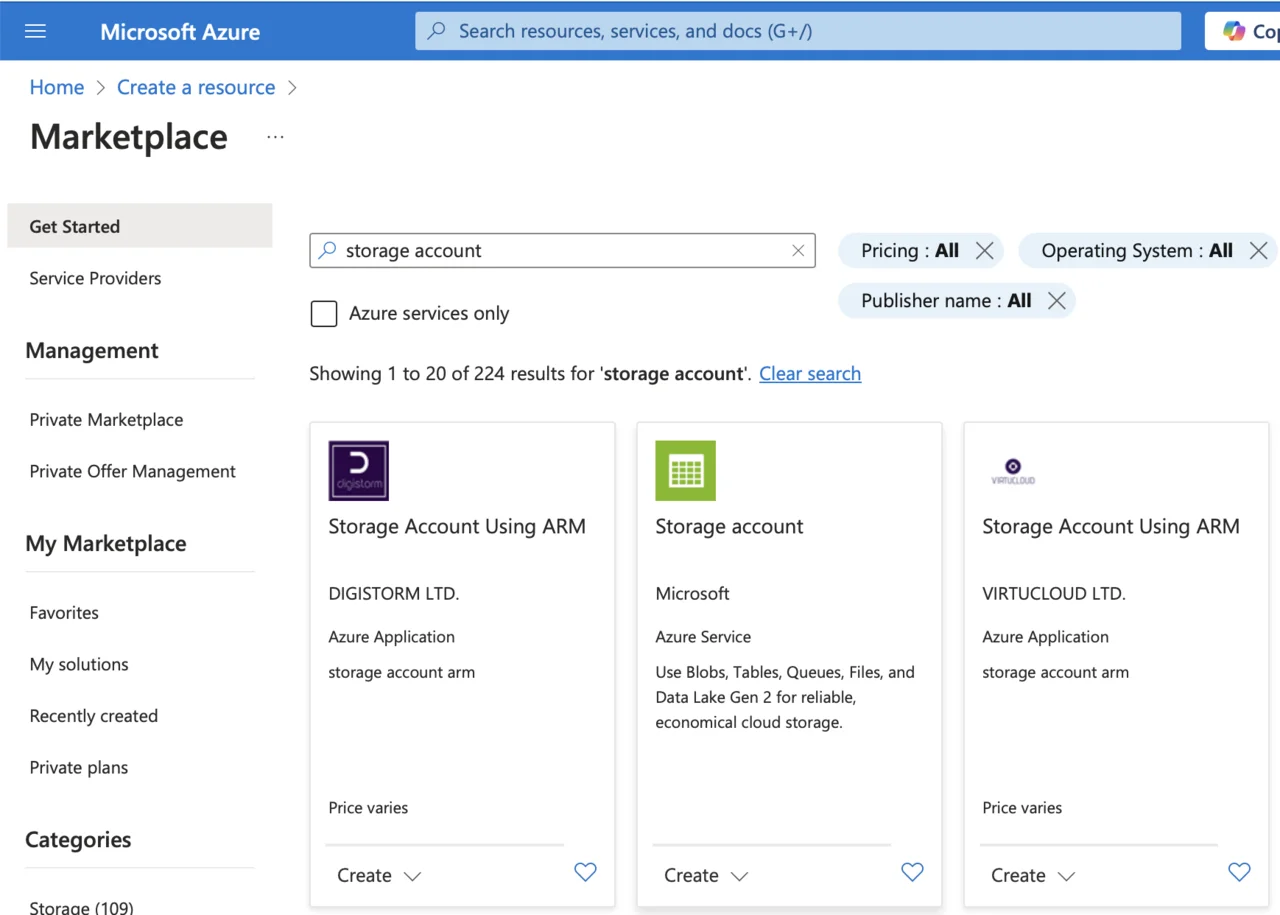Favorite the VIRTUCLOUD Storage Account heart
The image size is (1280, 915).
point(1239,872)
